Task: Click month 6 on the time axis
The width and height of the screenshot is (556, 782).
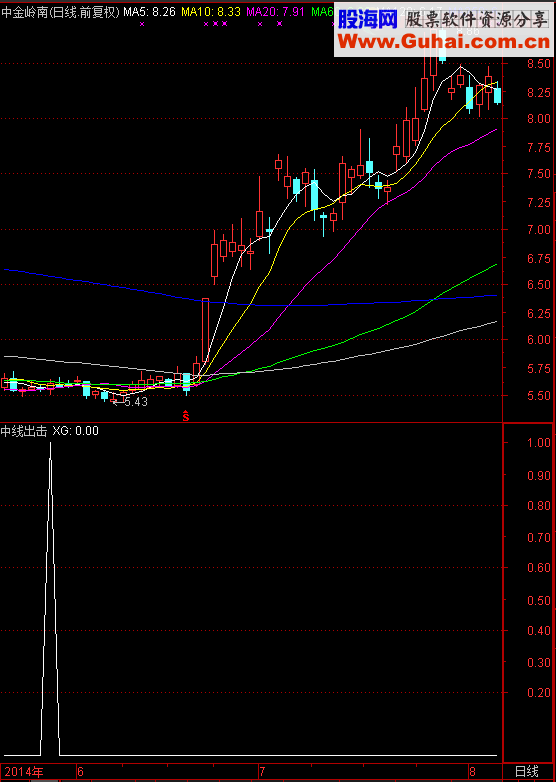Action: click(x=80, y=772)
